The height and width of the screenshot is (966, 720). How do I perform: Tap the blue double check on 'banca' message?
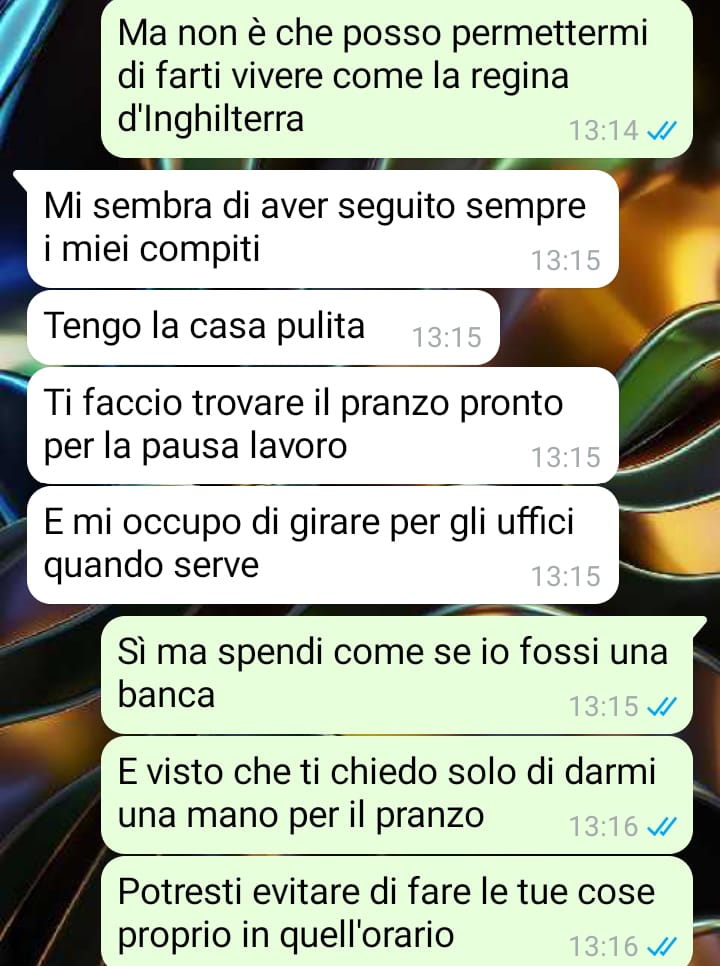pos(662,706)
